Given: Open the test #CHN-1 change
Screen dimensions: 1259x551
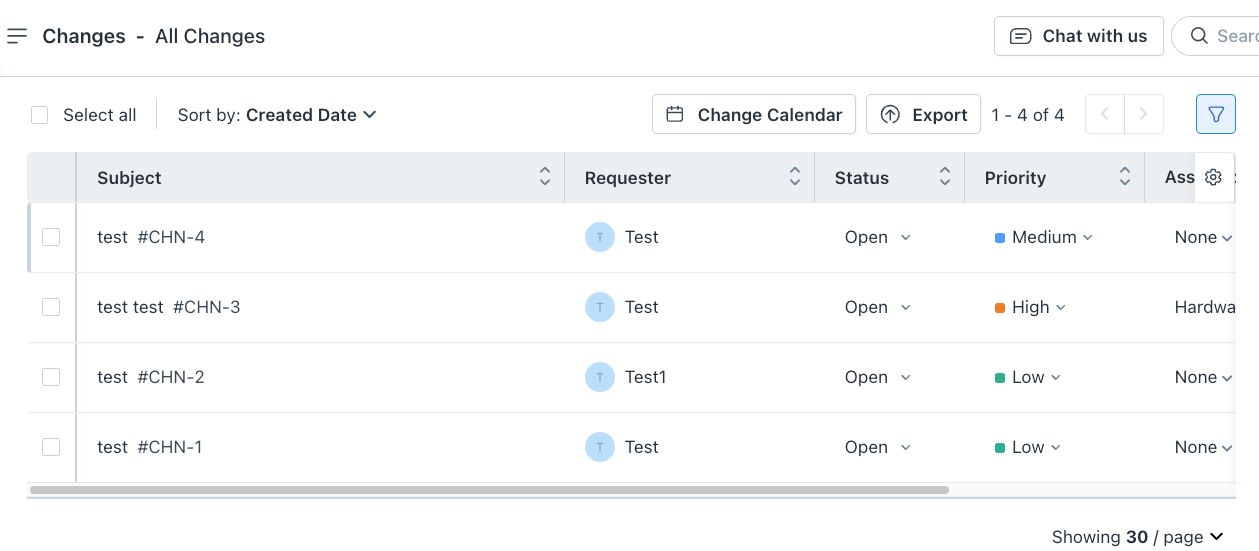Looking at the screenshot, I should (x=150, y=447).
